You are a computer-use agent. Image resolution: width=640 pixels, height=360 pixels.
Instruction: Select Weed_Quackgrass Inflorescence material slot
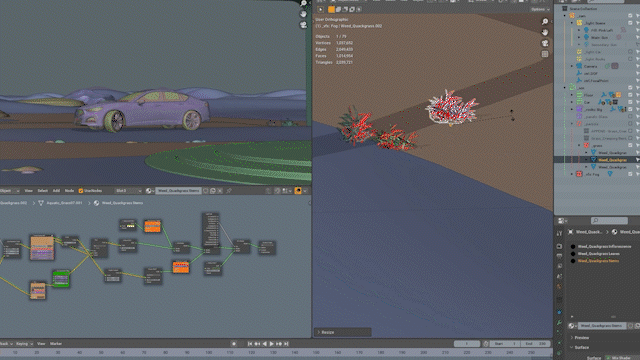coord(604,247)
